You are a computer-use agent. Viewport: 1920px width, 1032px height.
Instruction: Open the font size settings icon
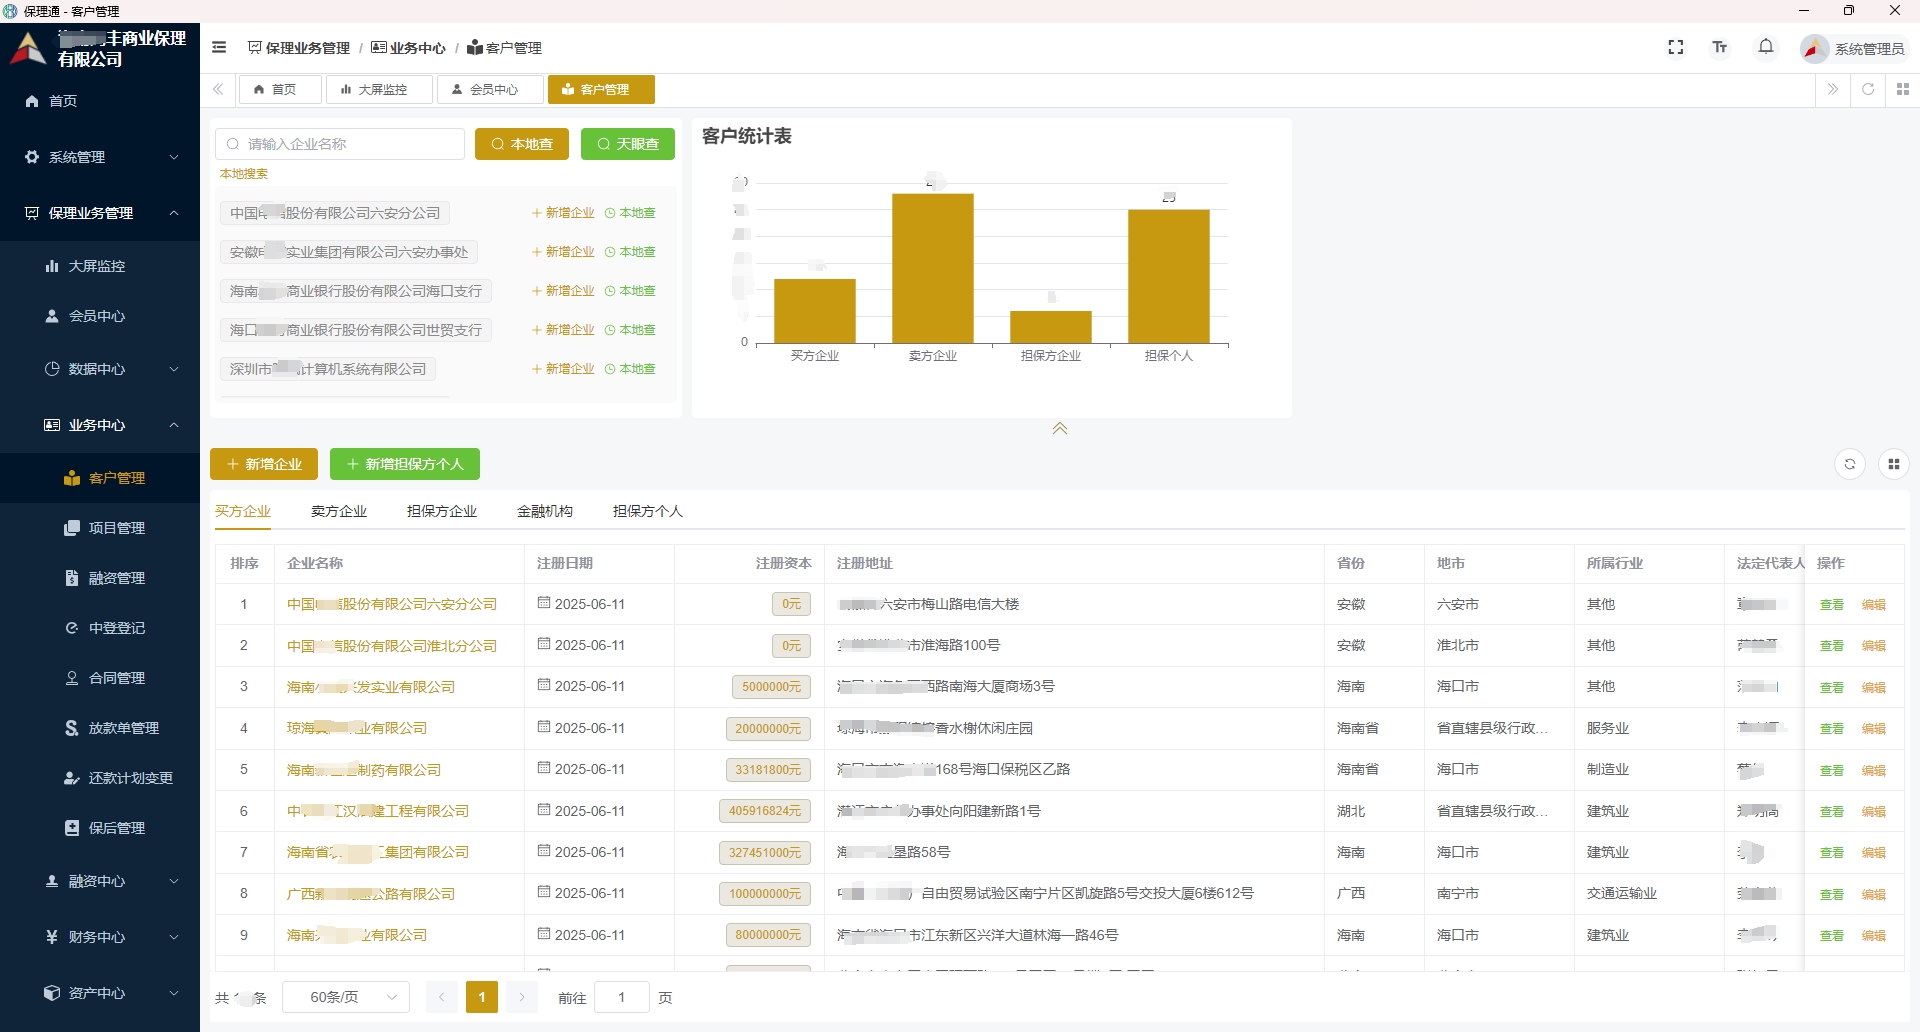point(1720,47)
